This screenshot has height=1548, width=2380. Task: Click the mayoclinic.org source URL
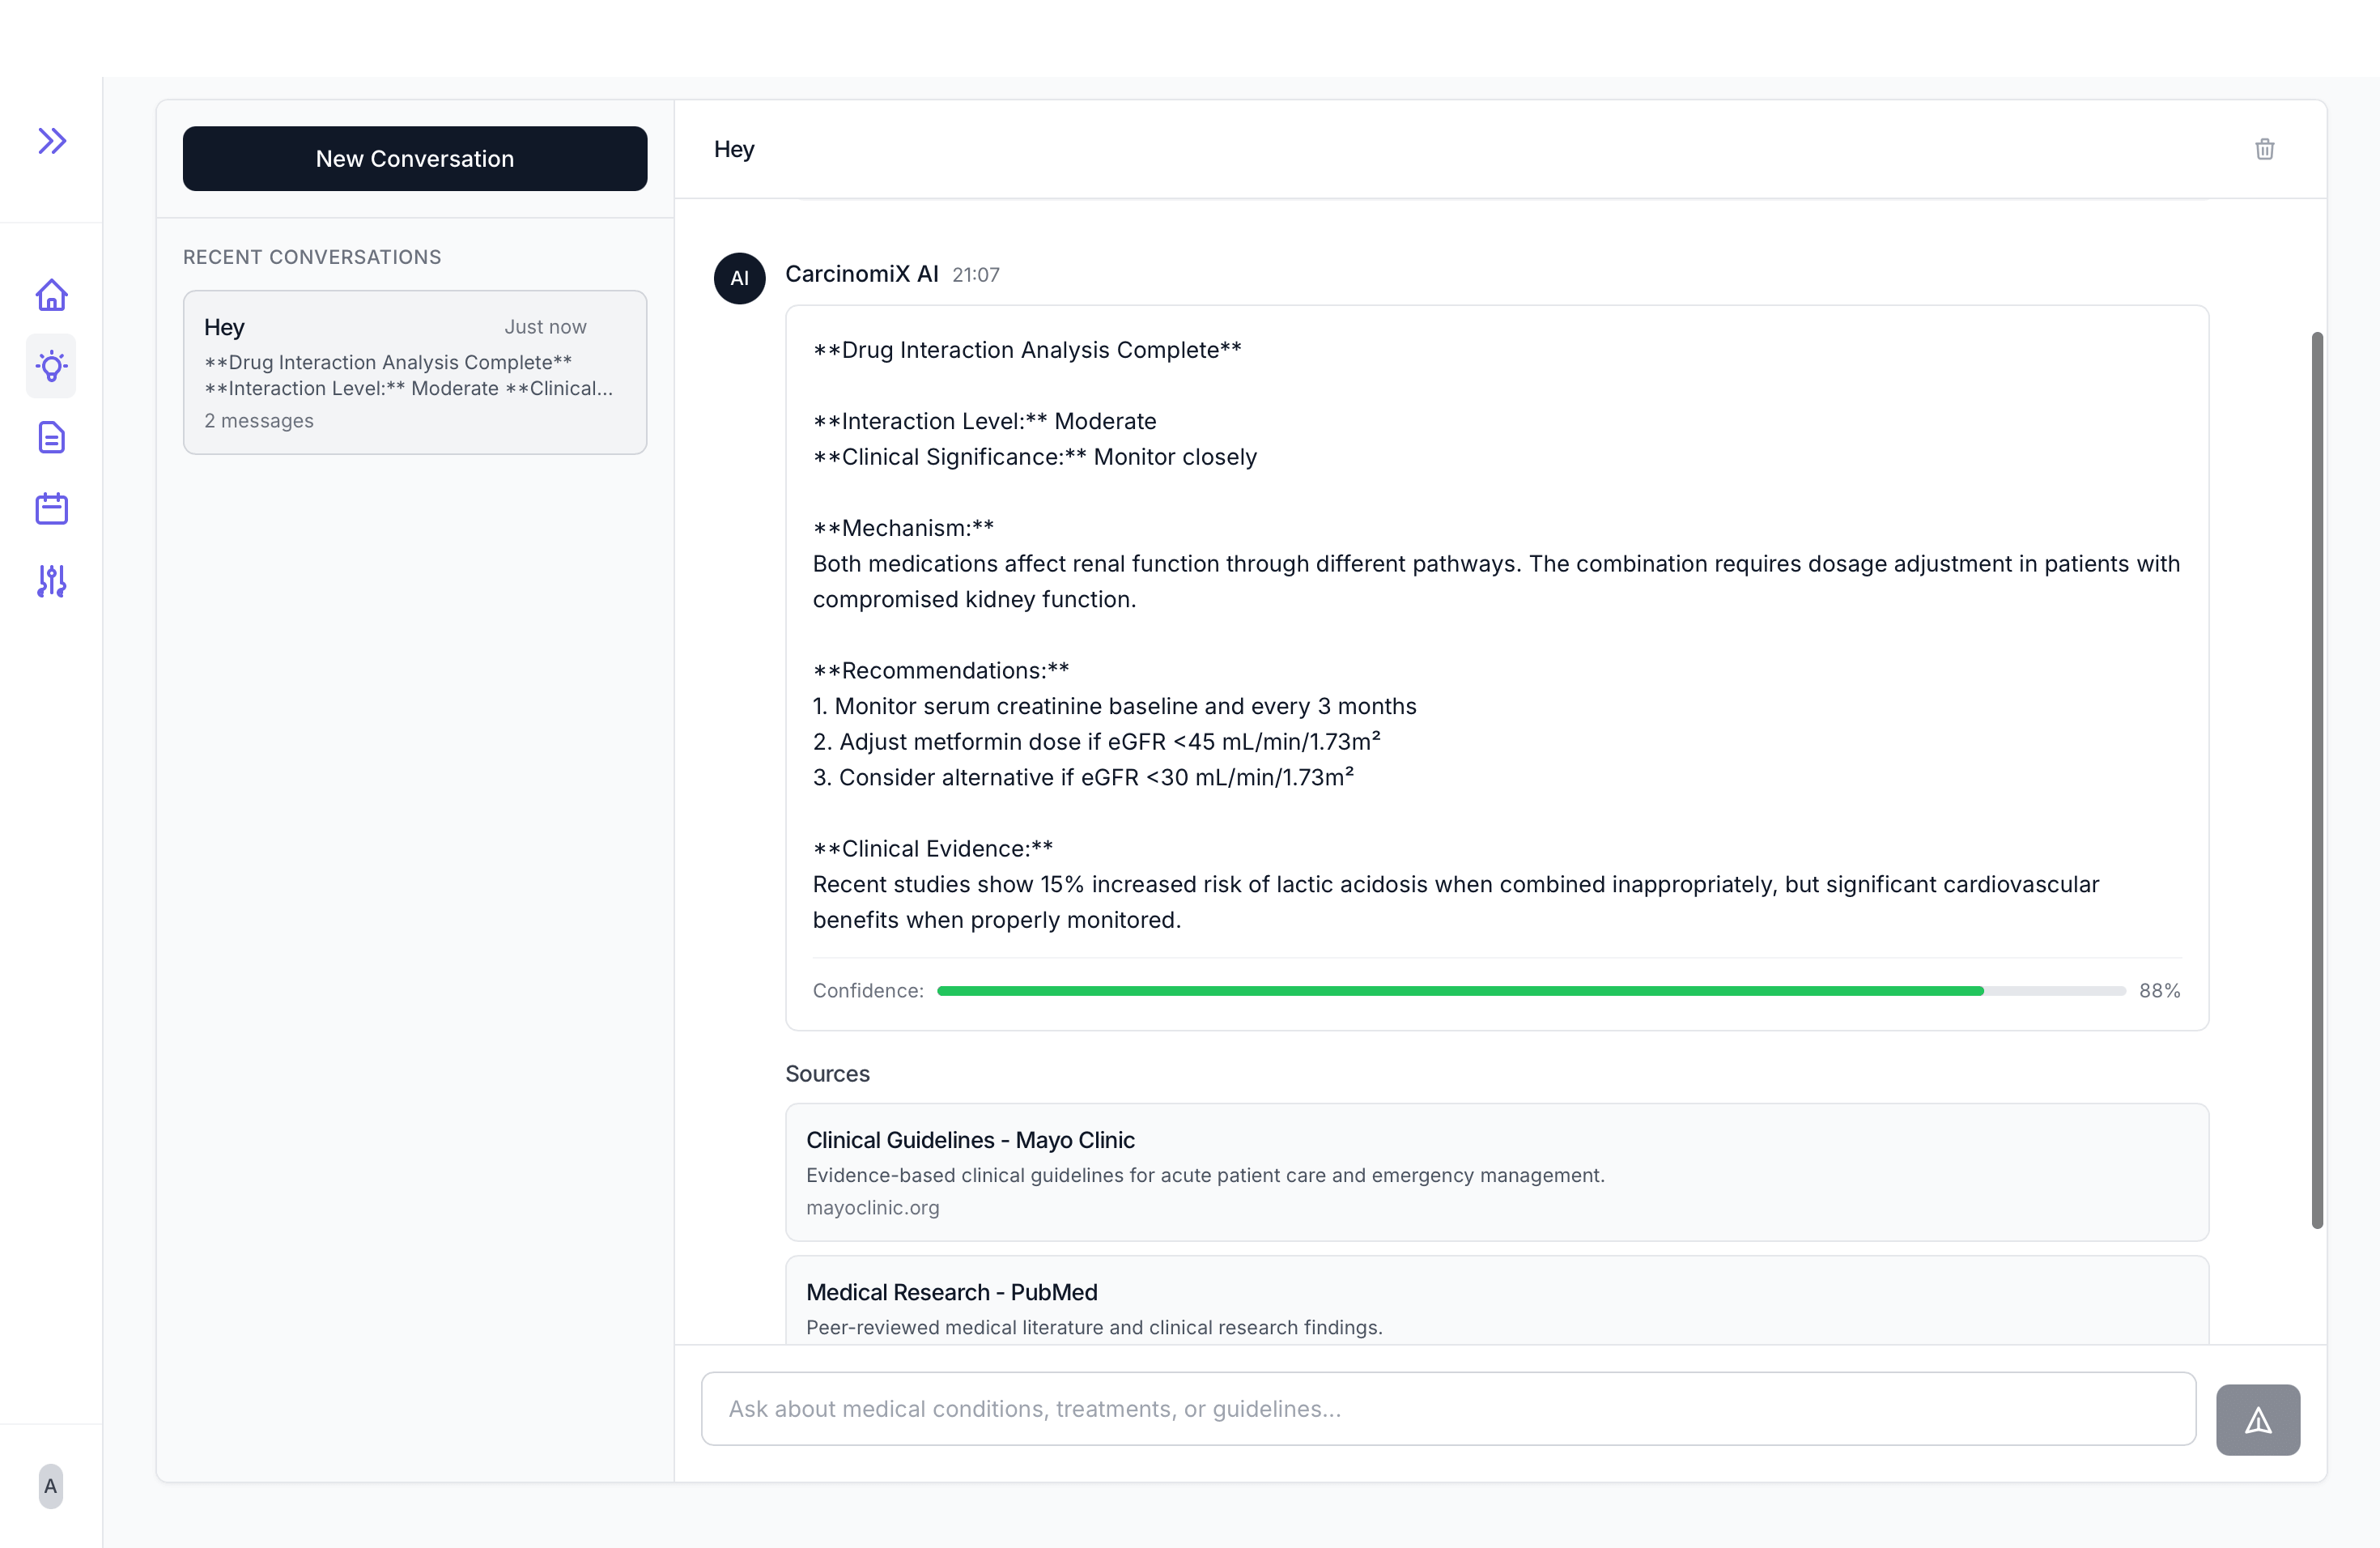point(872,1207)
